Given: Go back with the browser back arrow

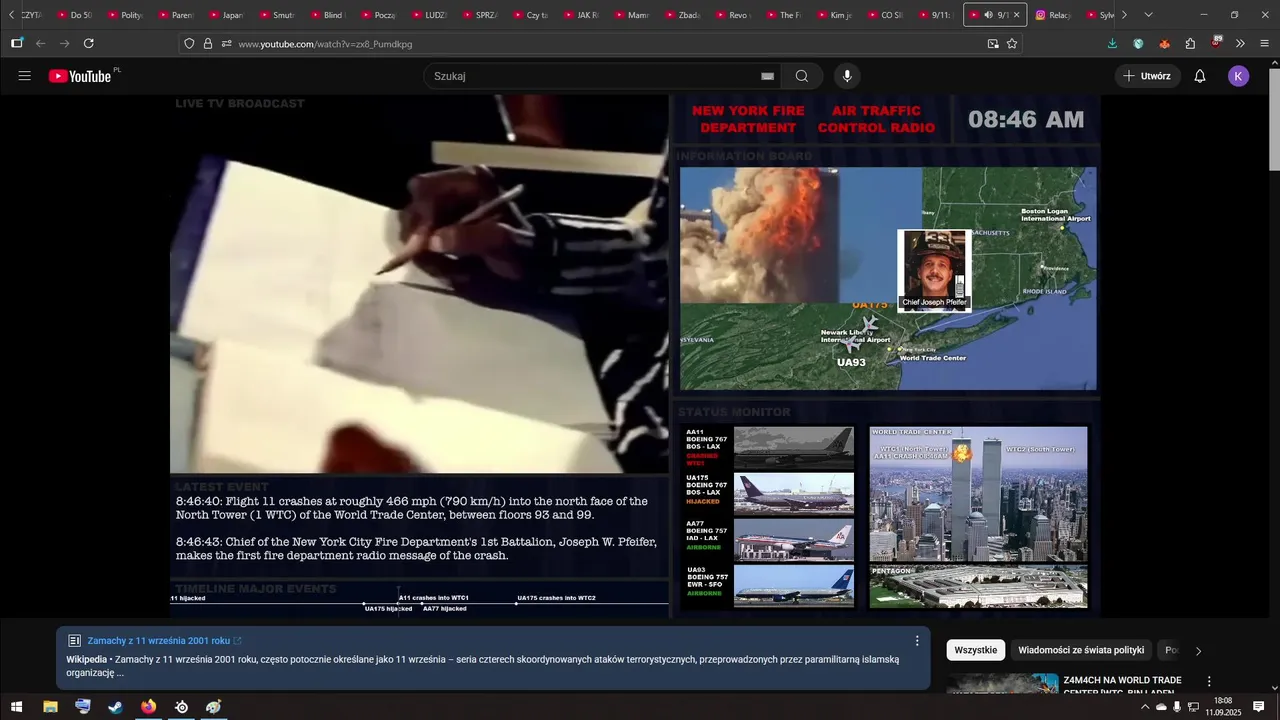Looking at the screenshot, I should pyautogui.click(x=41, y=43).
